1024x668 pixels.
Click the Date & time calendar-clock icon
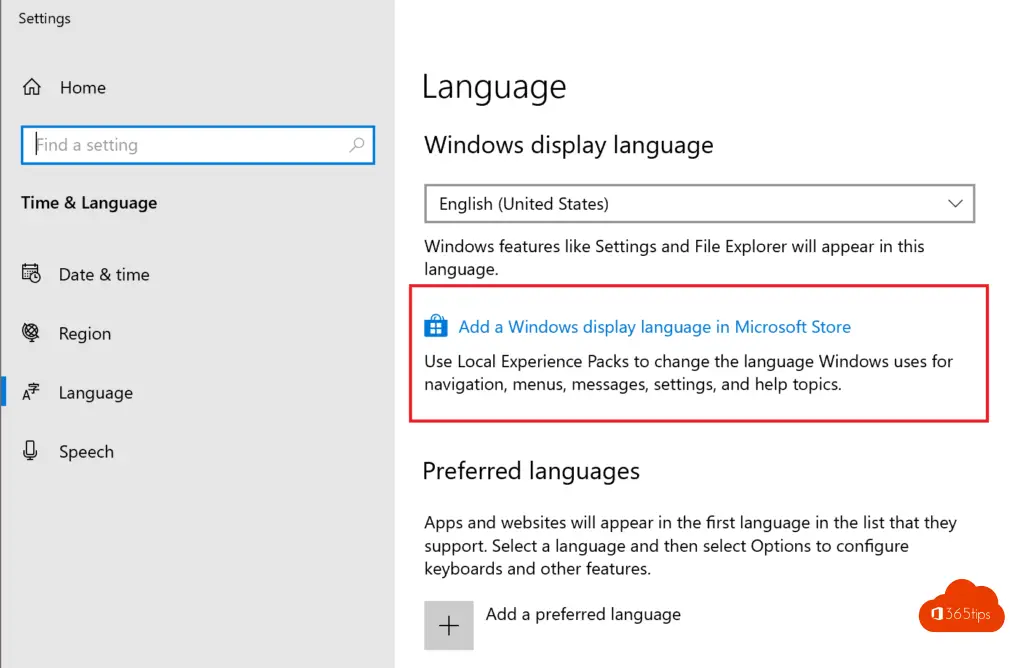[31, 274]
